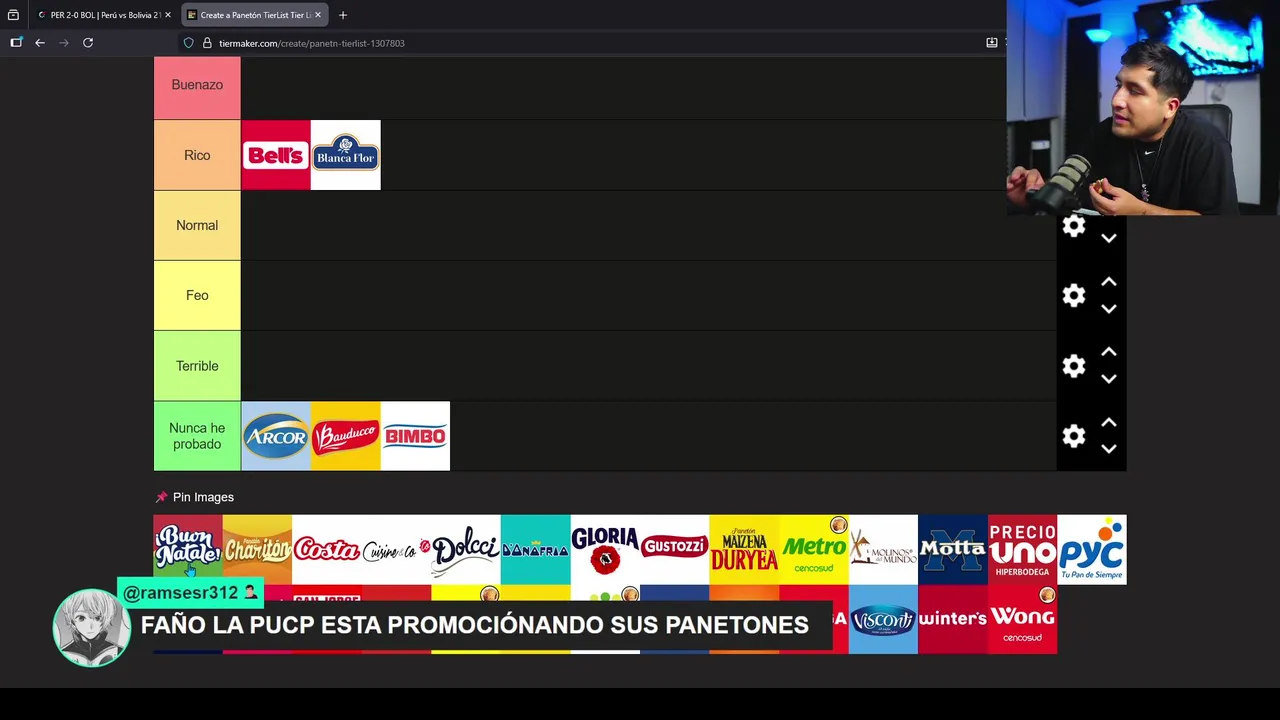1280x720 pixels.
Task: Select the Bimbo logo tile
Action: [415, 436]
